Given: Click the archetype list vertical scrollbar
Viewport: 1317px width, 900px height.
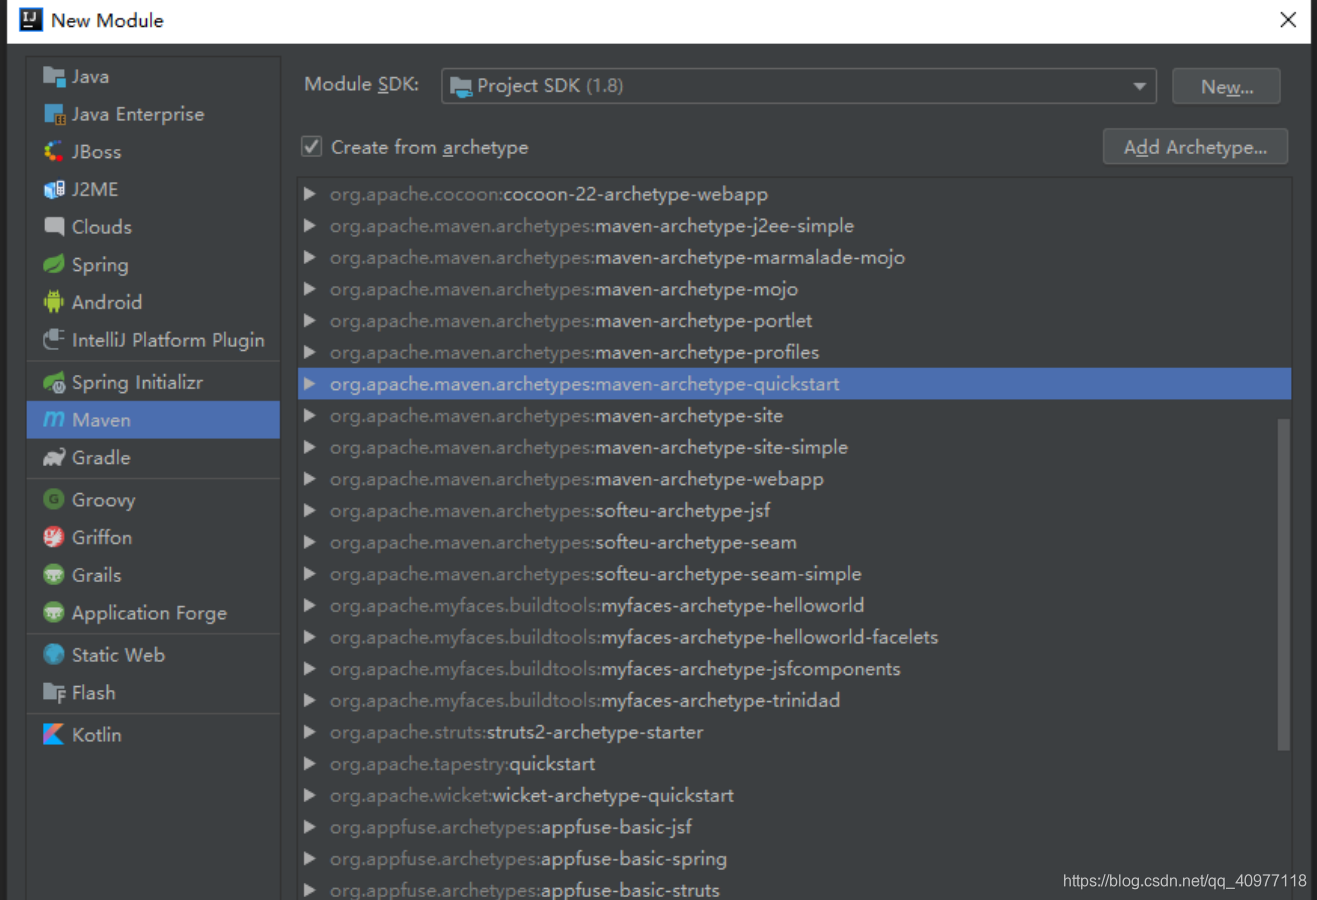Looking at the screenshot, I should [1284, 584].
